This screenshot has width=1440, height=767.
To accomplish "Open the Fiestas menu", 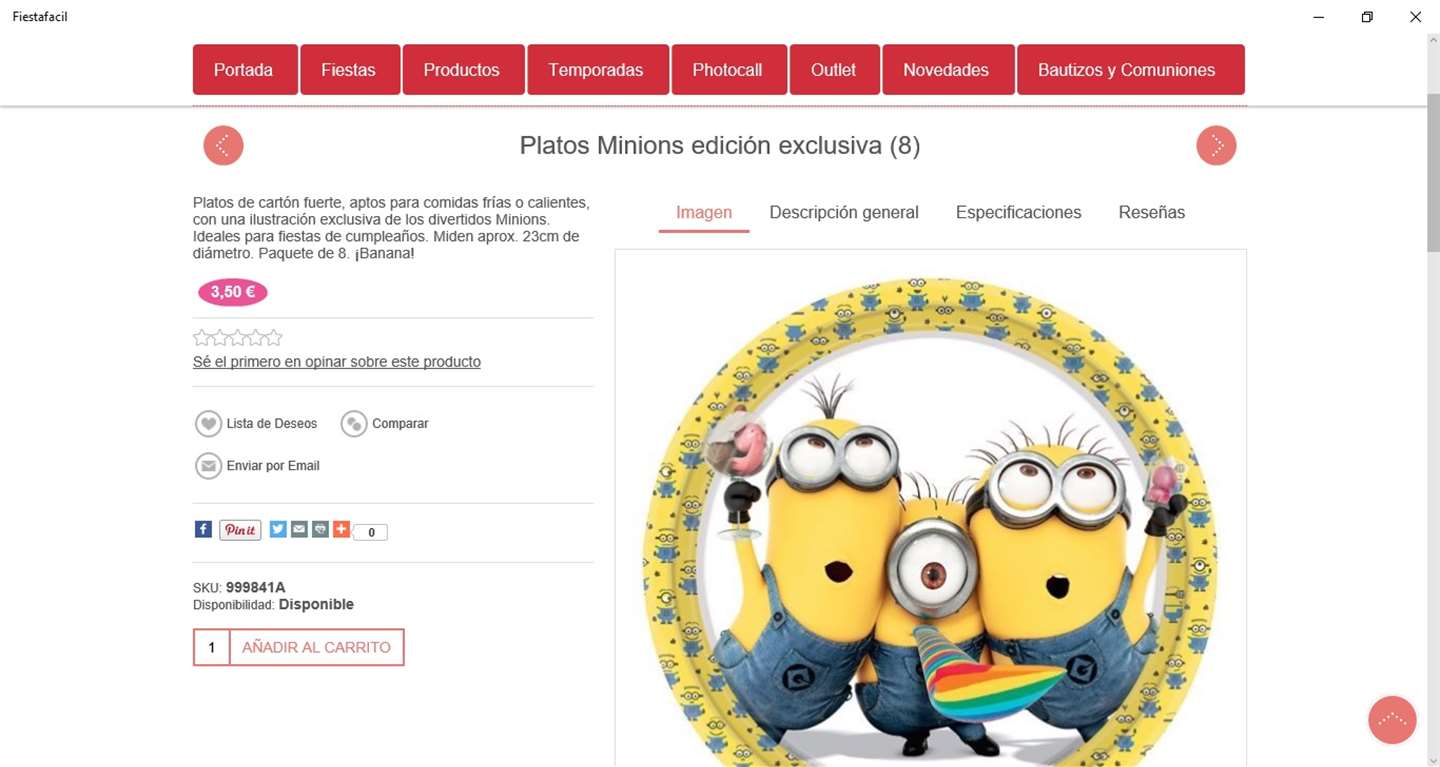I will pos(349,70).
